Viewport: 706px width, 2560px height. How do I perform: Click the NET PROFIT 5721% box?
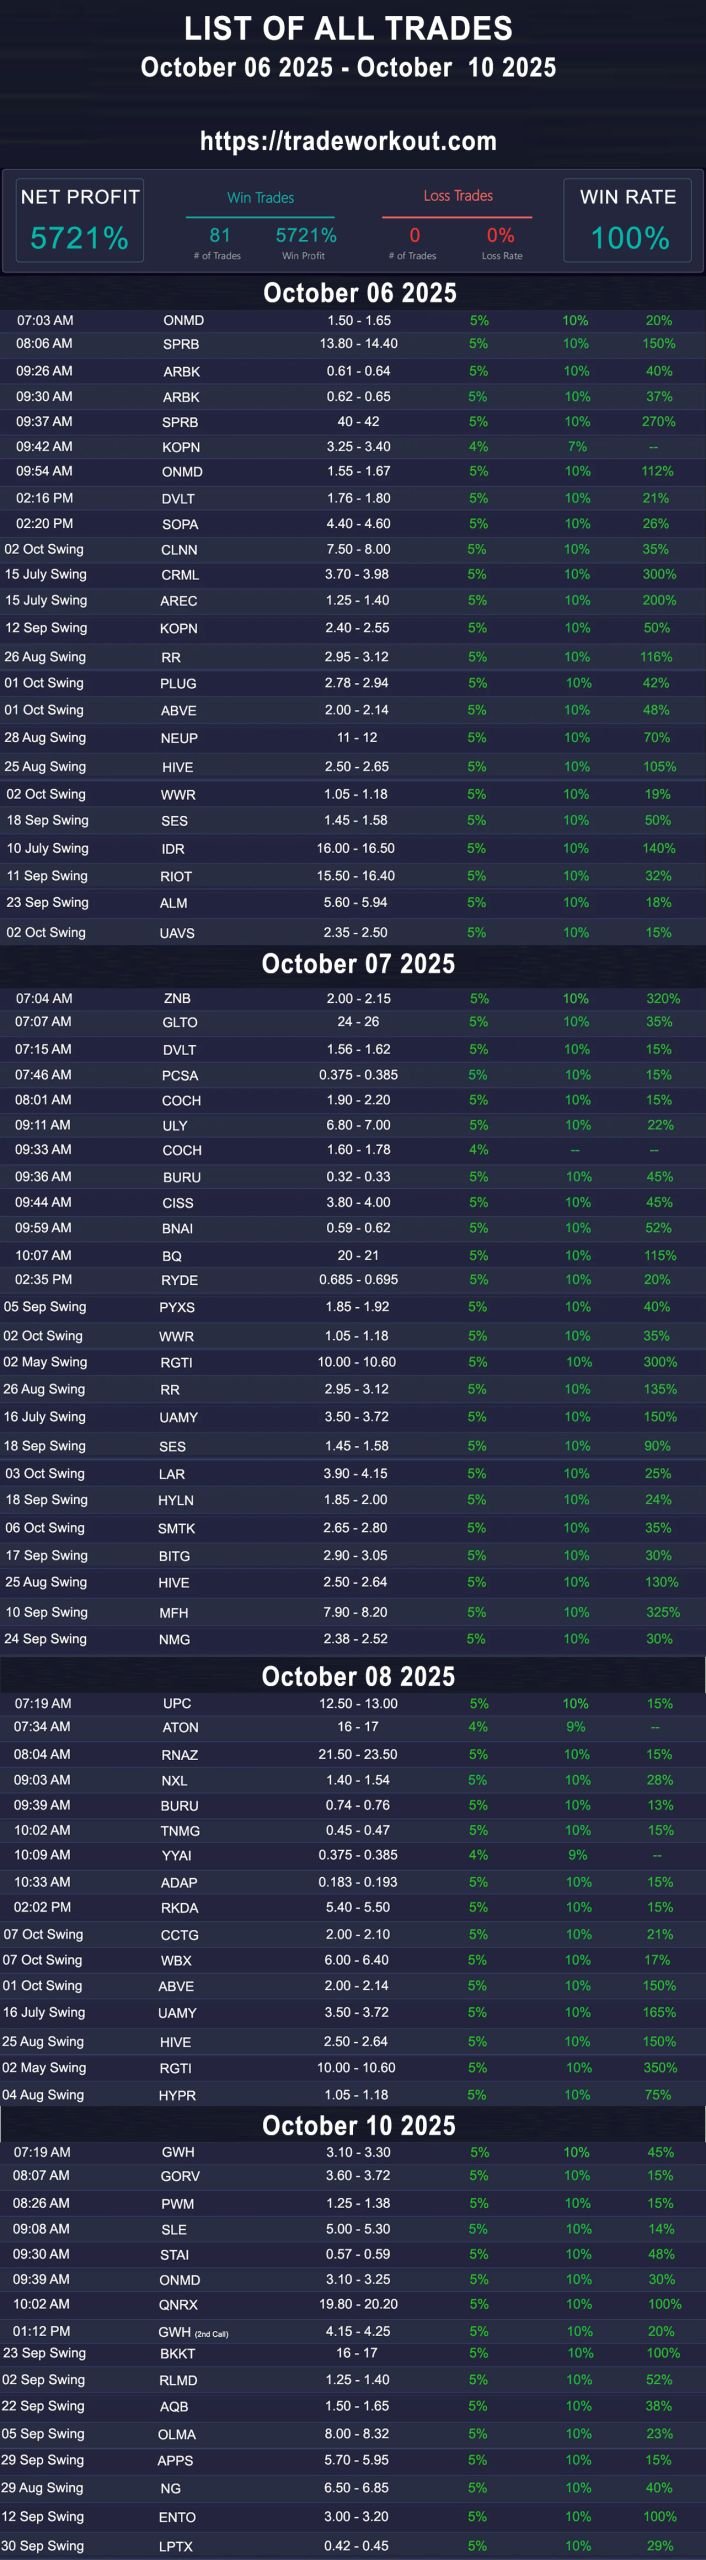coord(80,220)
